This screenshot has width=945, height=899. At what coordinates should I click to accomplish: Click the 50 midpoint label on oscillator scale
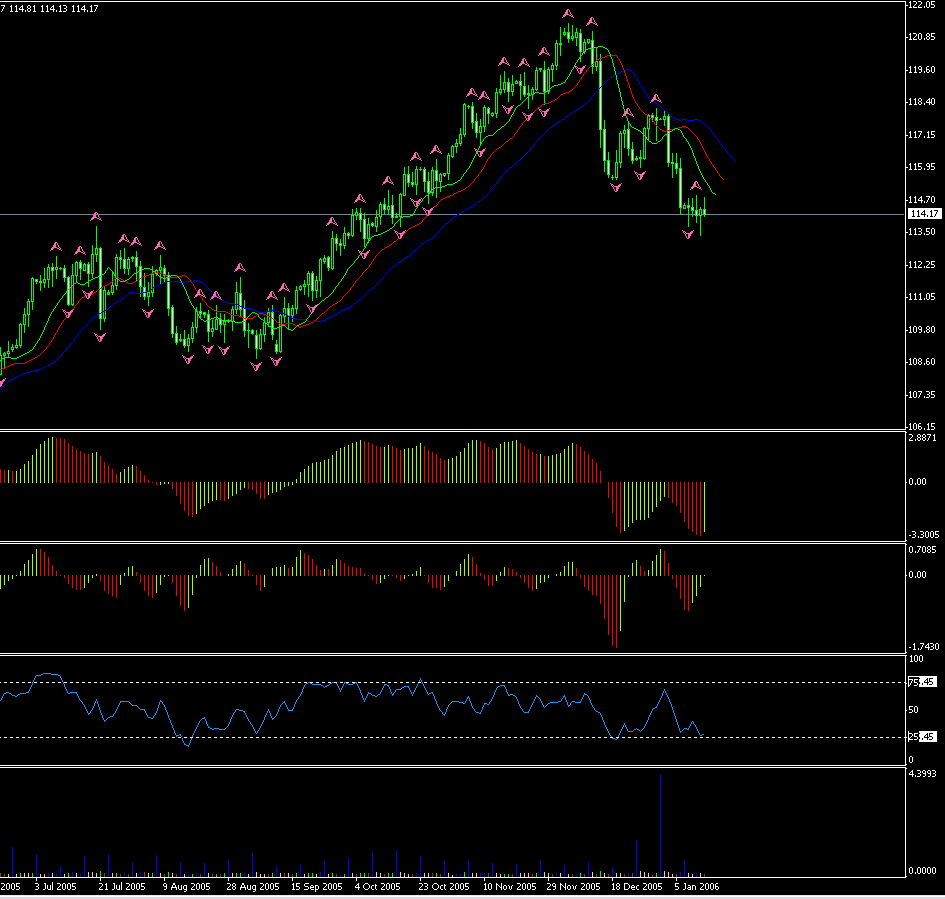pyautogui.click(x=914, y=710)
